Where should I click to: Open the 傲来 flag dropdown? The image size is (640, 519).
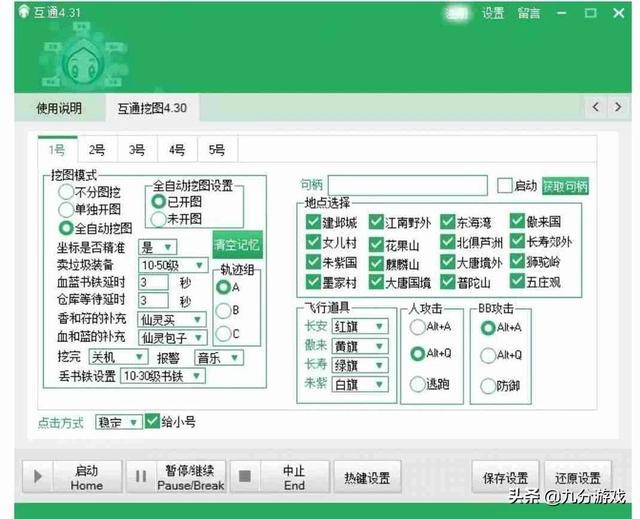click(360, 346)
